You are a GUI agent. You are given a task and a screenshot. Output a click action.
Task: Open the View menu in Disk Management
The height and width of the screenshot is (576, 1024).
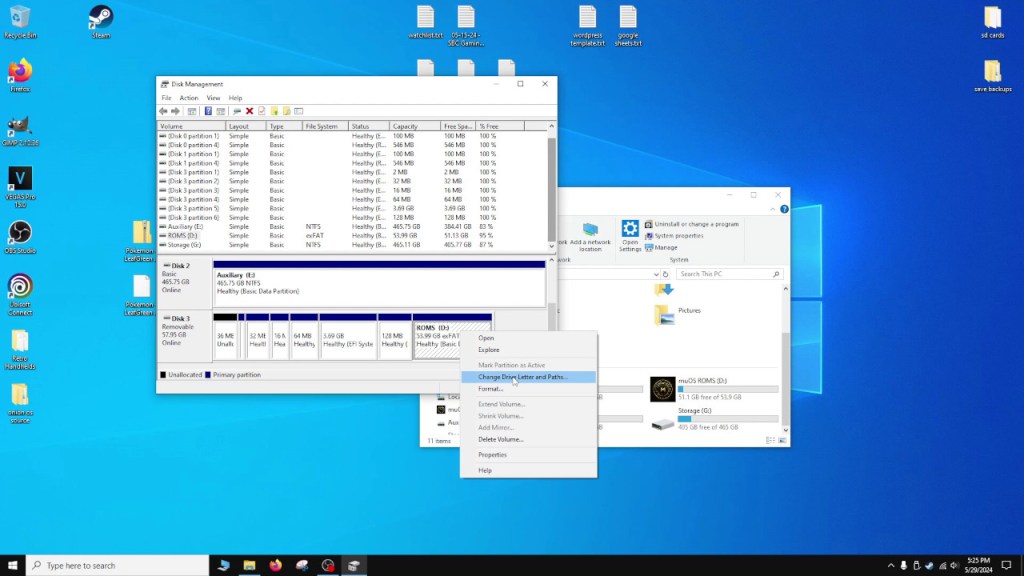coord(213,98)
